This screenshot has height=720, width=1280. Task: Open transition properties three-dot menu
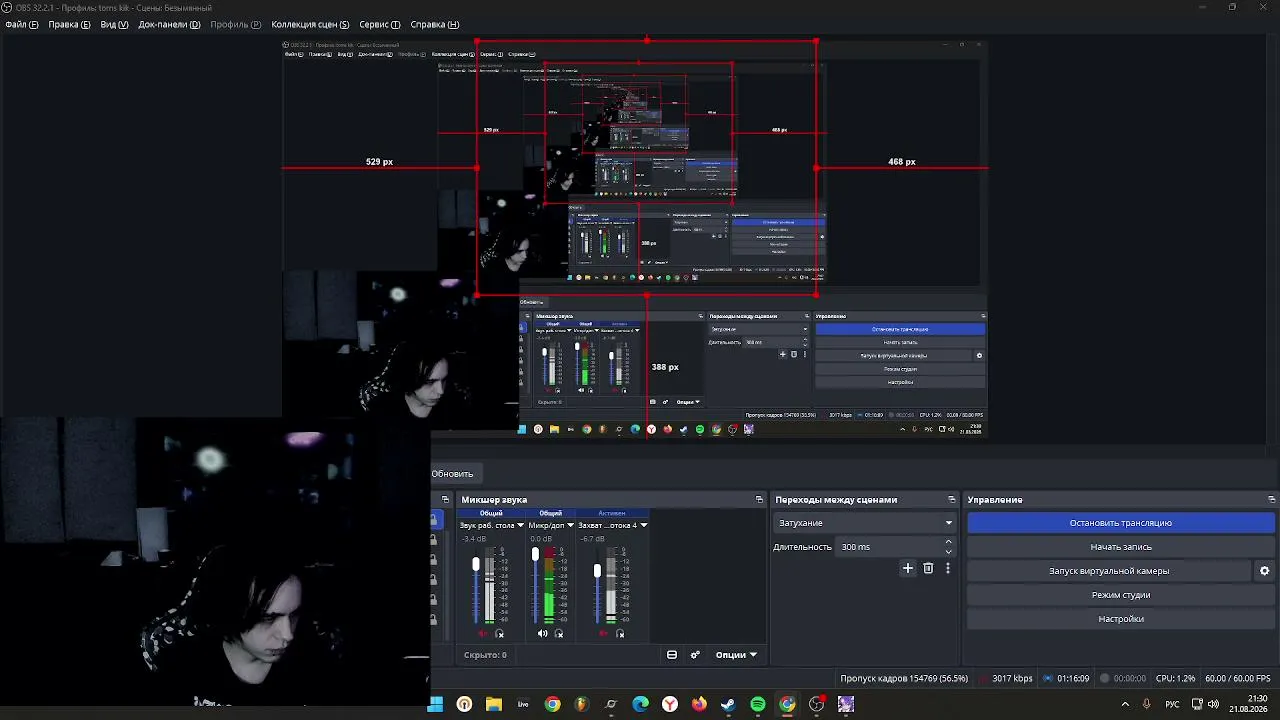[x=948, y=568]
